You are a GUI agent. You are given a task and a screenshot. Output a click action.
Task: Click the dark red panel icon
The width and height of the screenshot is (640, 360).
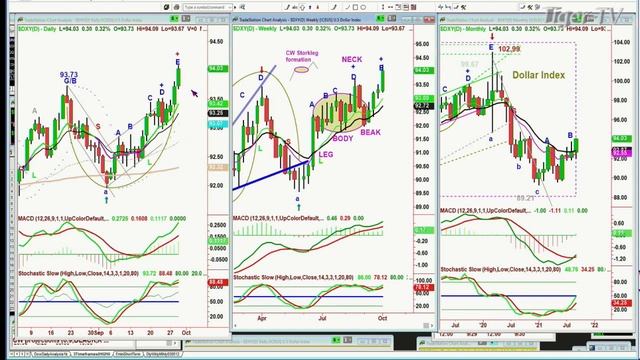click(413, 7)
